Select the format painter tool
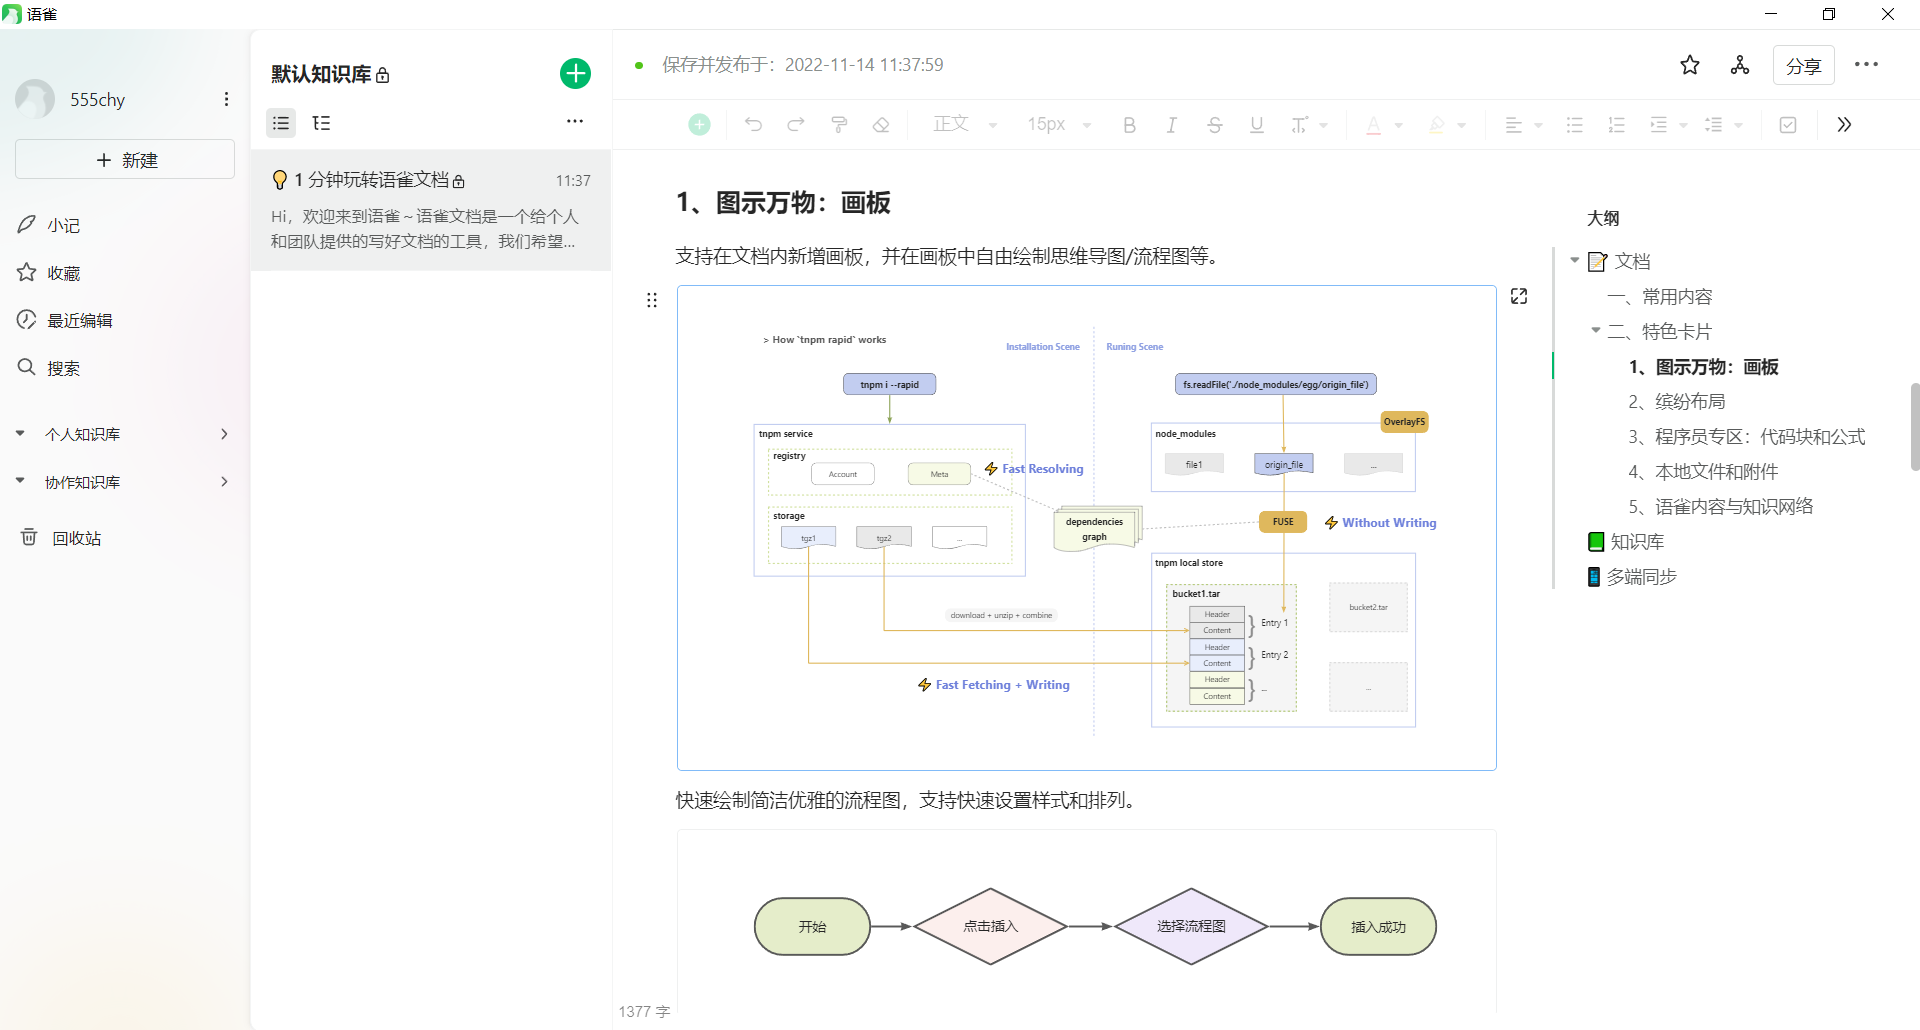 [x=839, y=124]
